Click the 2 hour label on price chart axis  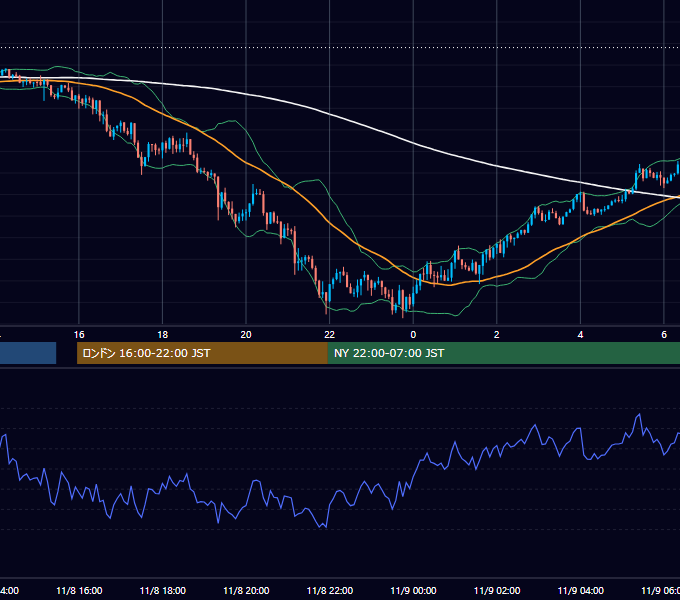point(497,335)
